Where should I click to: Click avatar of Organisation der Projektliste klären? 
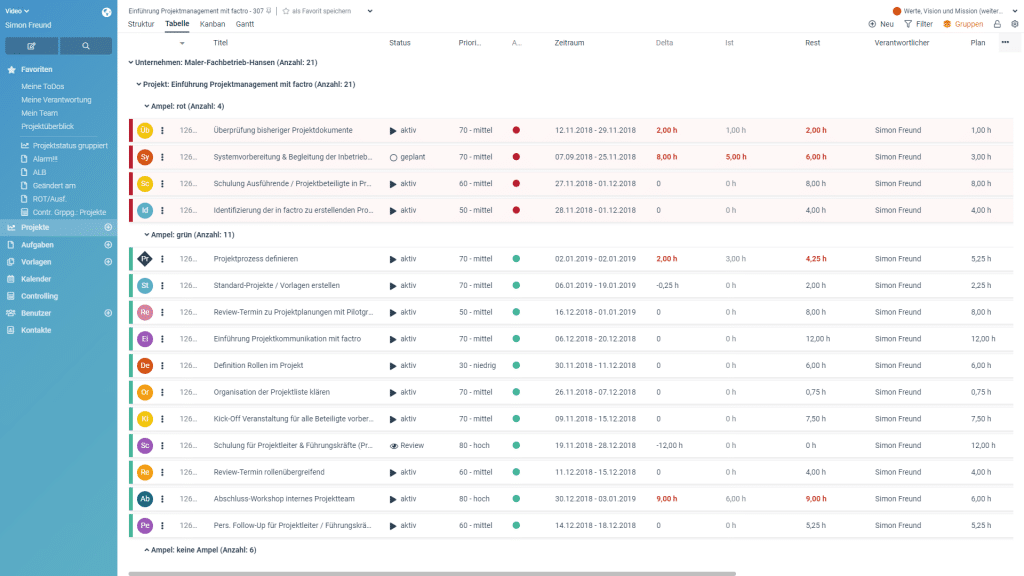(x=145, y=392)
